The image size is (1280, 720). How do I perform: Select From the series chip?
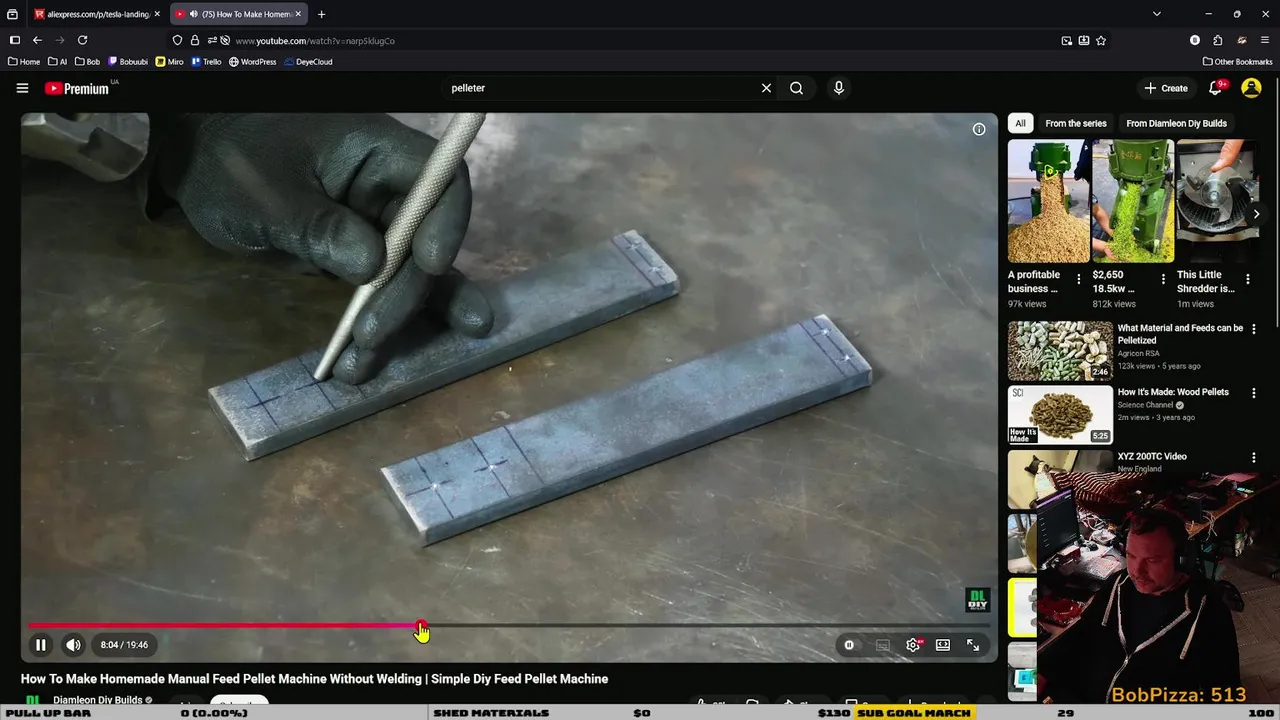click(x=1076, y=123)
